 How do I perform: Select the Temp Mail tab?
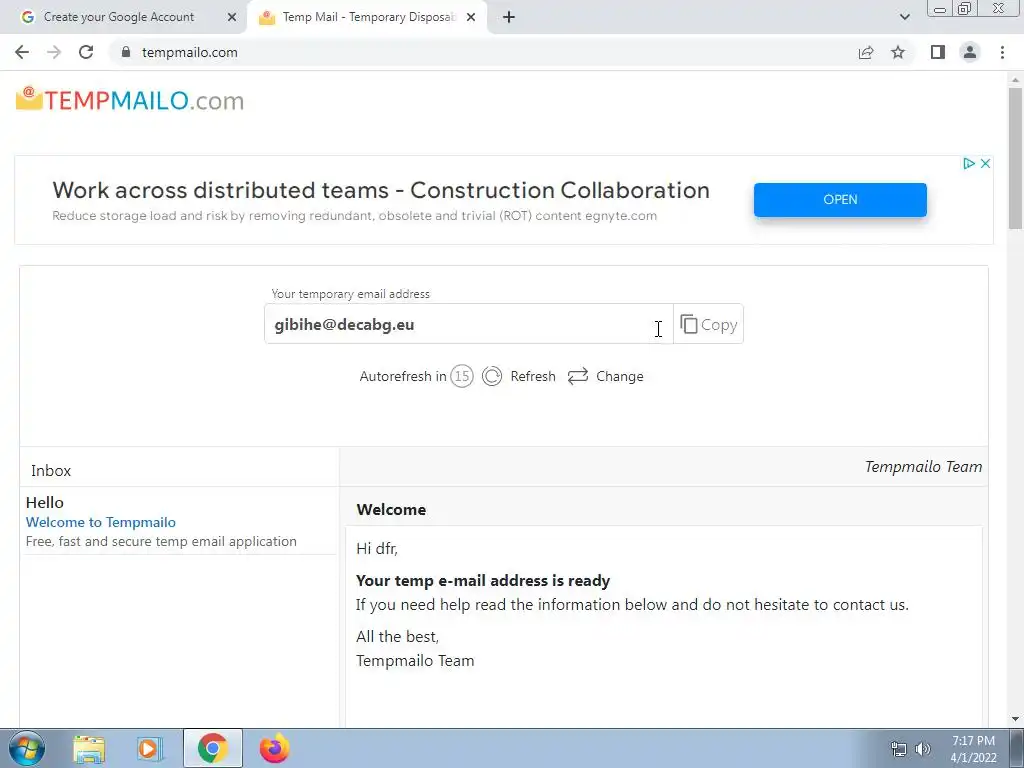tap(369, 17)
